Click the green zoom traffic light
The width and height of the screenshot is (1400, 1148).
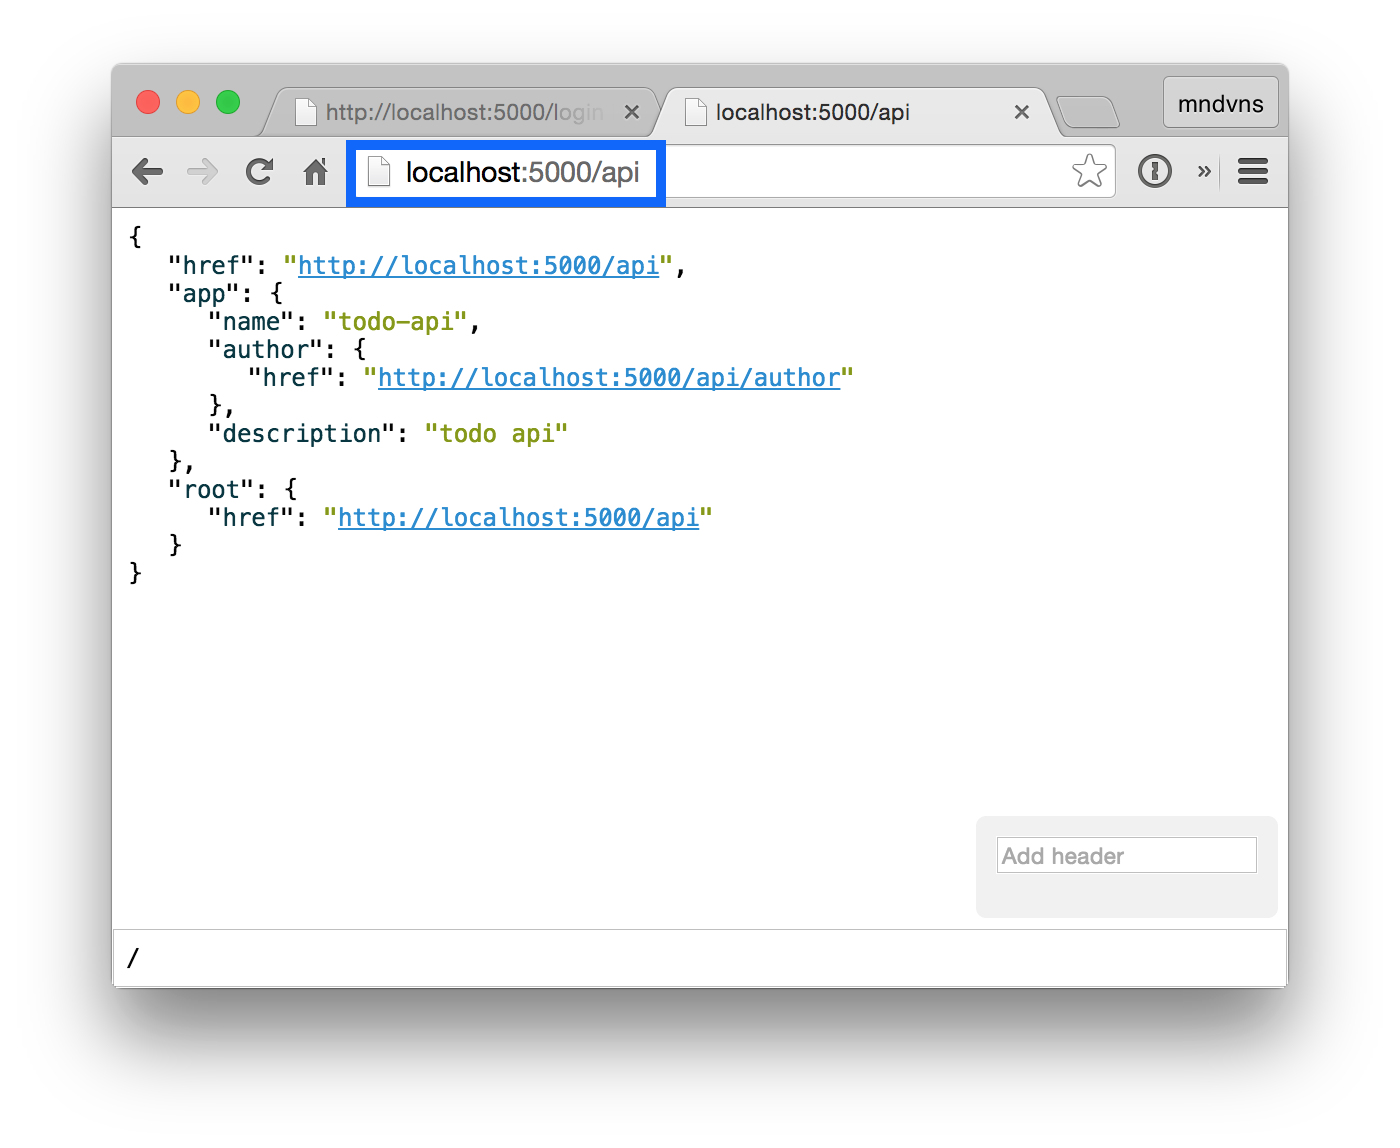pyautogui.click(x=228, y=102)
